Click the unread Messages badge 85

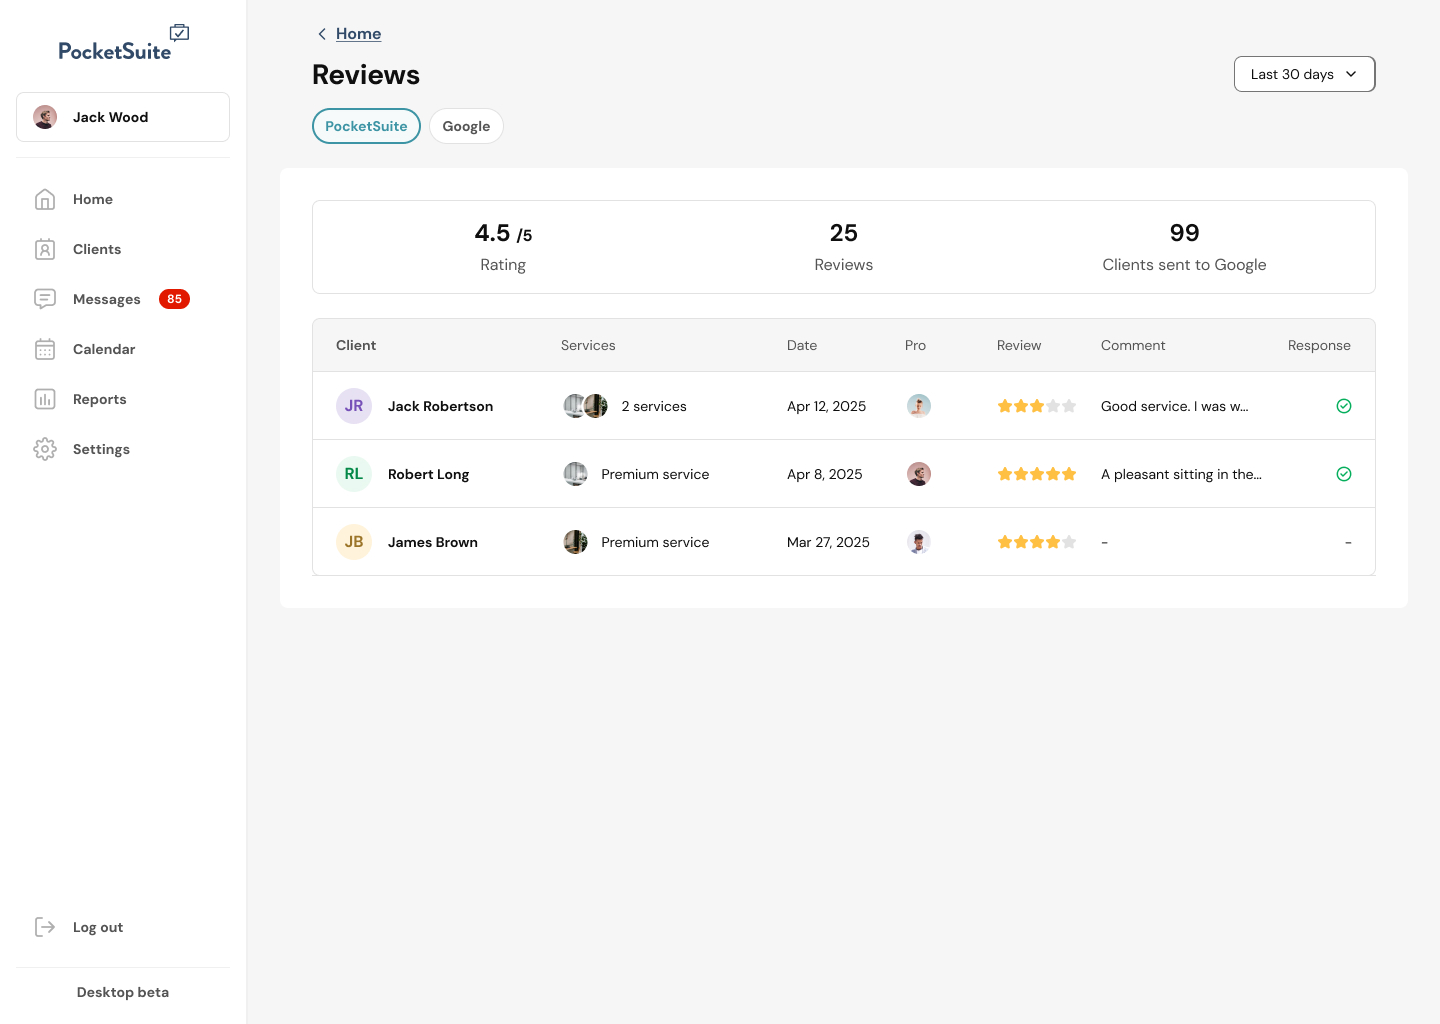pyautogui.click(x=174, y=299)
